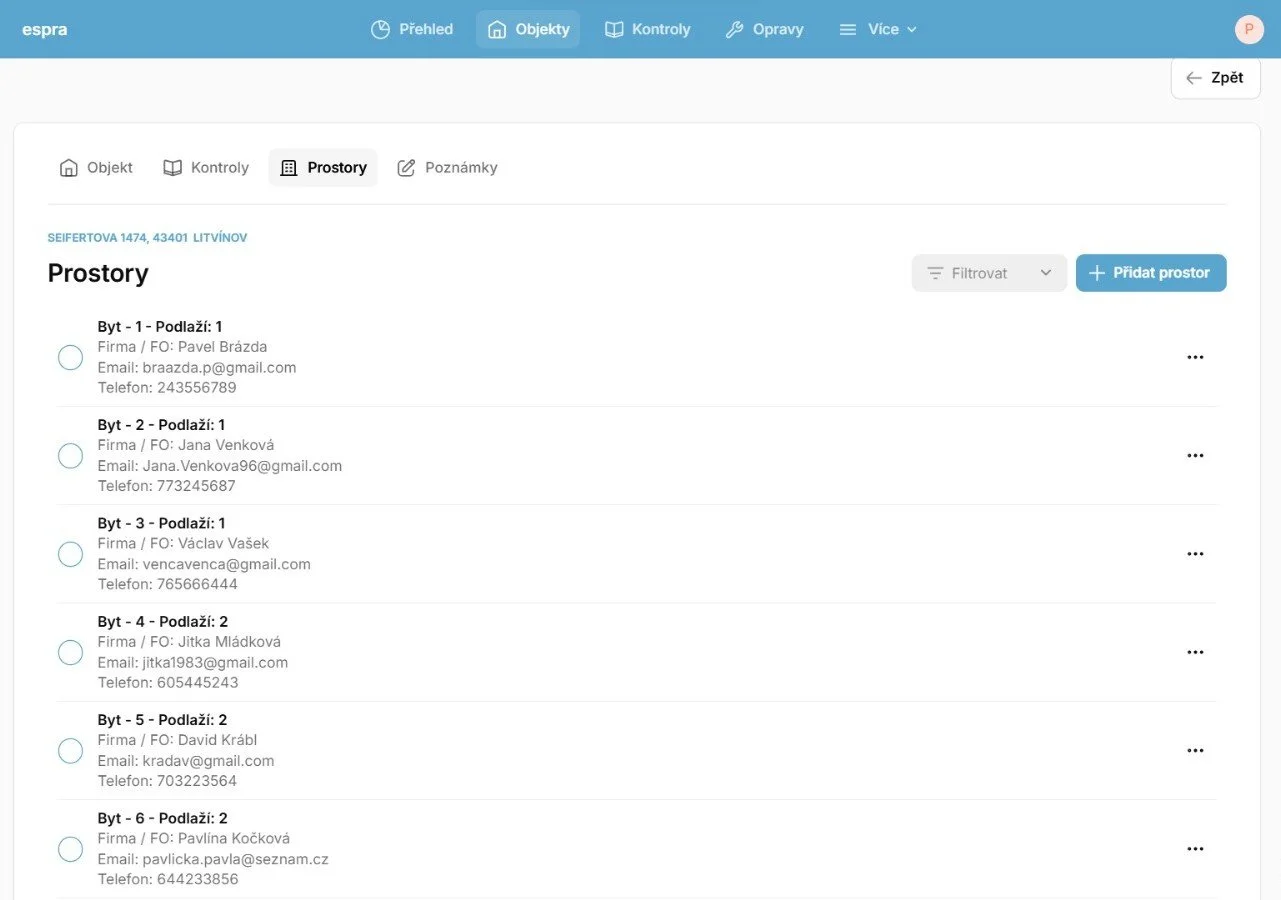1281x900 pixels.
Task: Click the title Byt - 5 - Podlaží: 2
Action: click(x=162, y=720)
